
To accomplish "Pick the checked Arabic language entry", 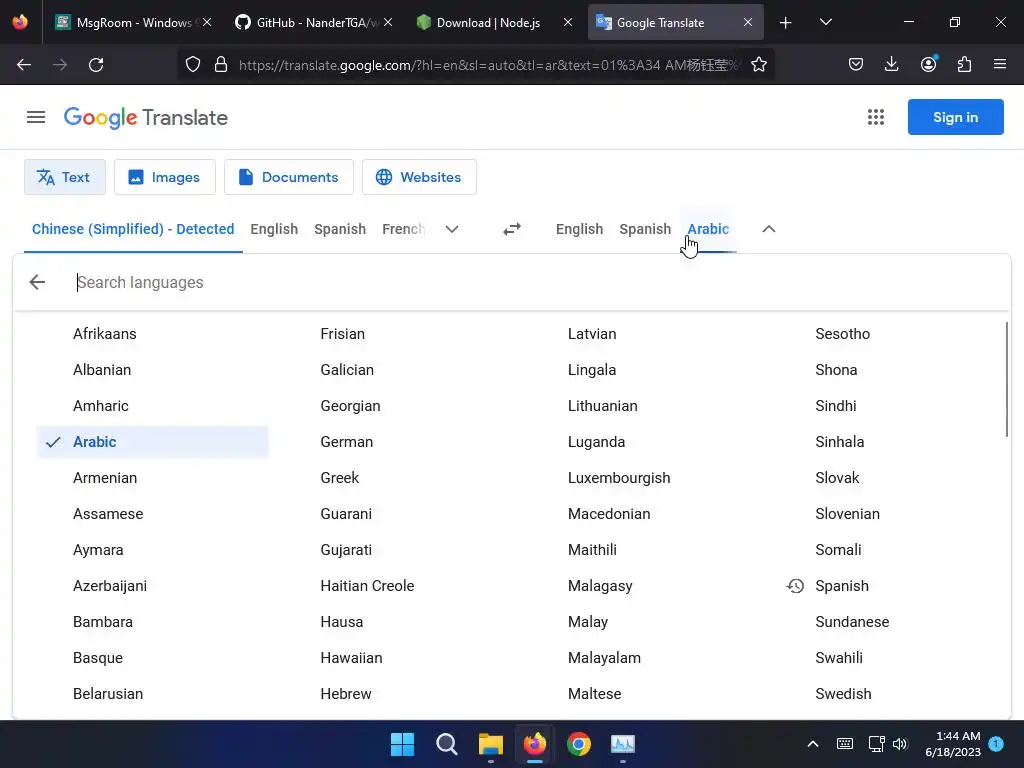I will [153, 442].
